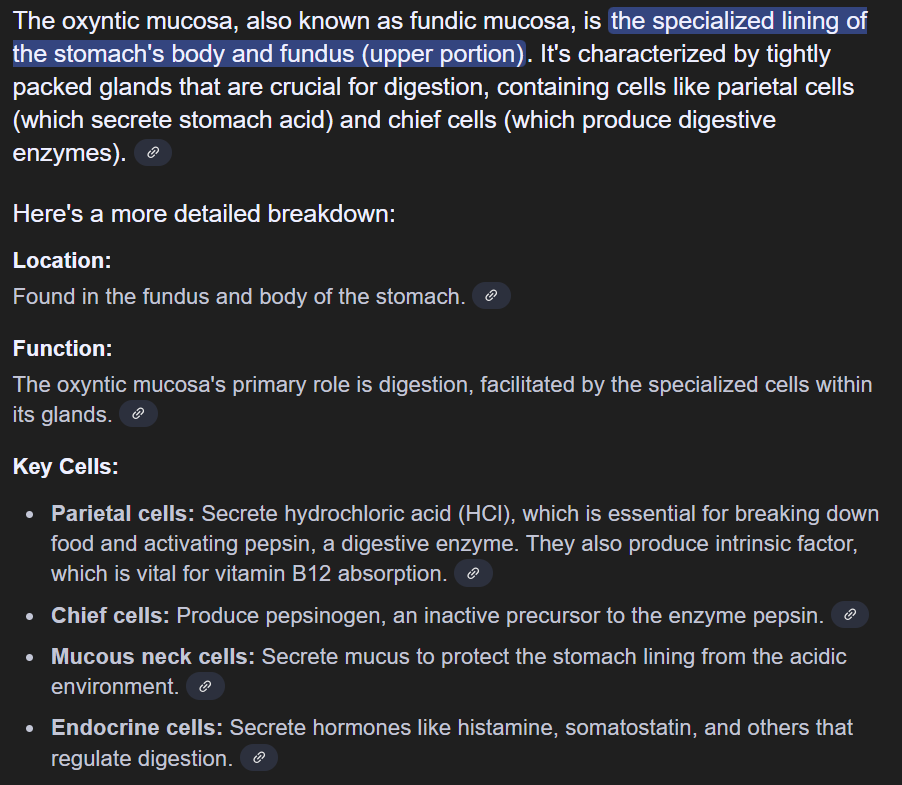Click the "Key Cells:" heading
This screenshot has height=785, width=902.
pos(66,466)
